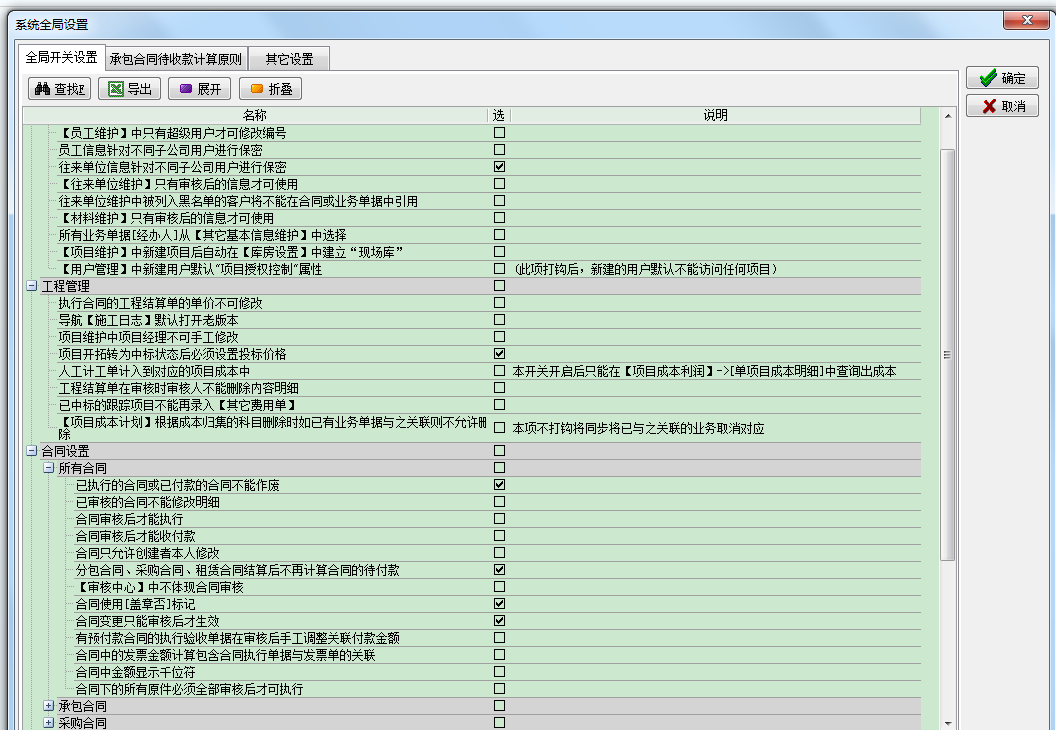Switch to 承包合同待收款计算原则 tab

(176, 59)
